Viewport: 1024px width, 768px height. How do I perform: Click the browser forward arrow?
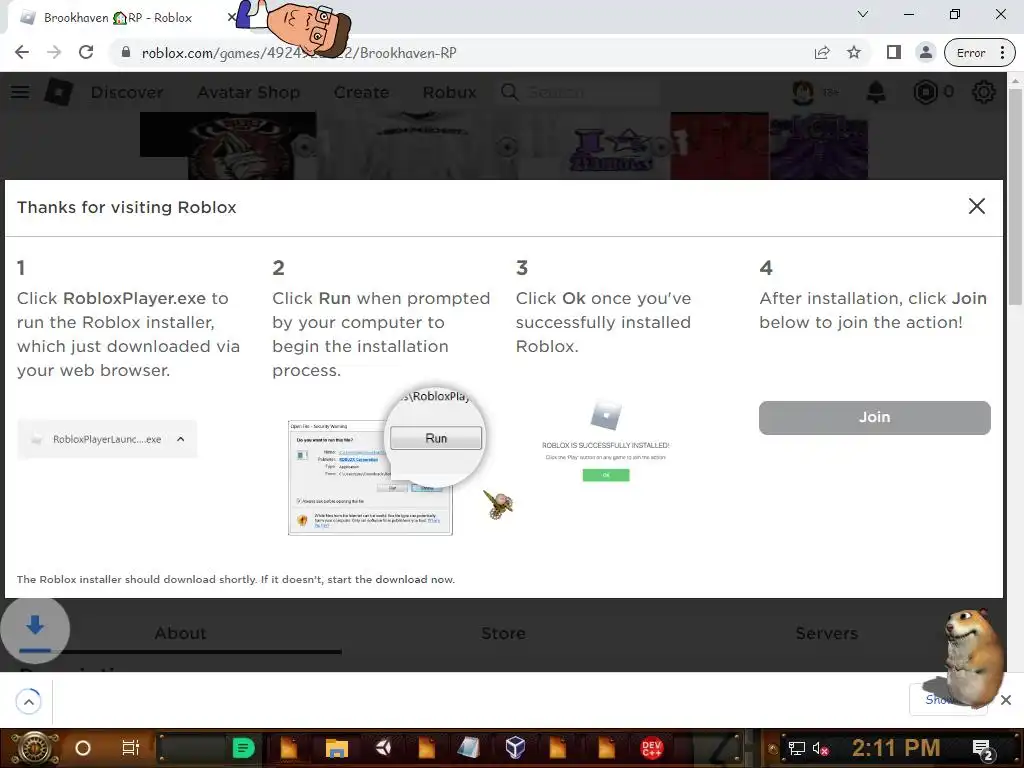(54, 53)
